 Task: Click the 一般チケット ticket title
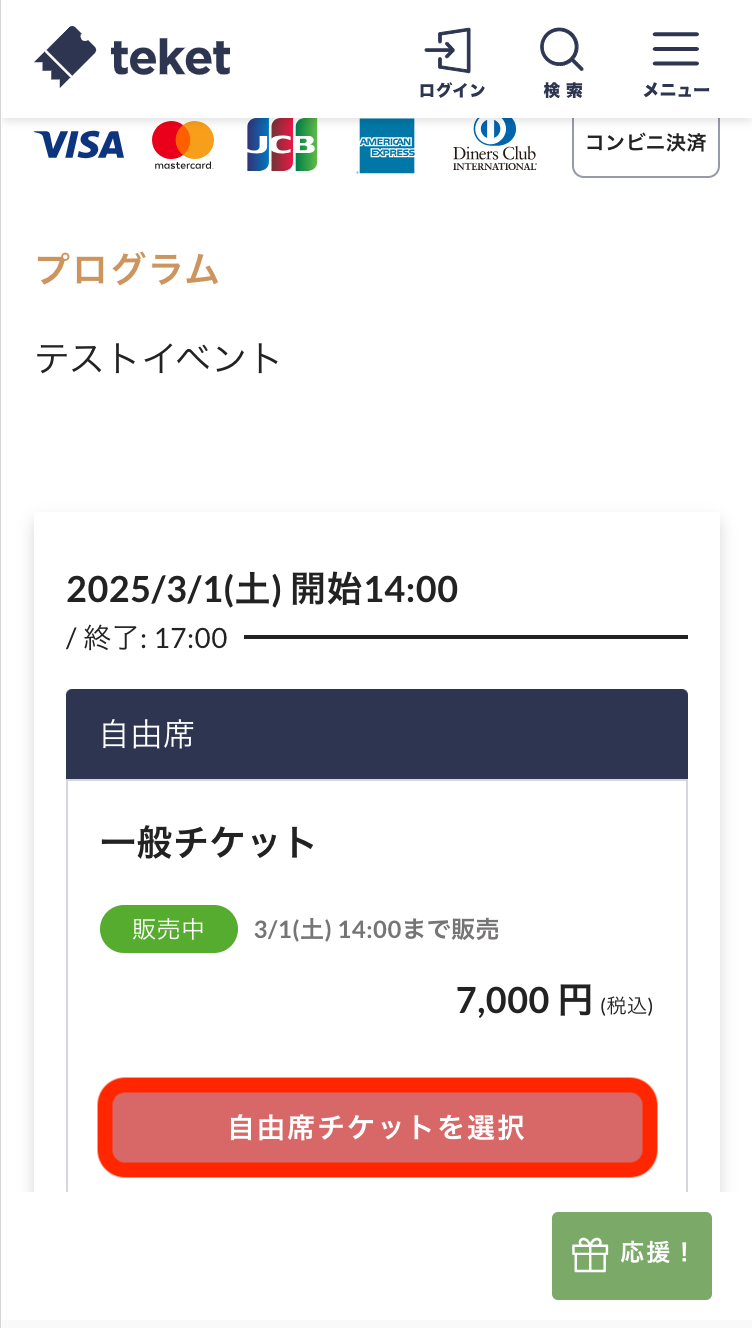tap(208, 843)
